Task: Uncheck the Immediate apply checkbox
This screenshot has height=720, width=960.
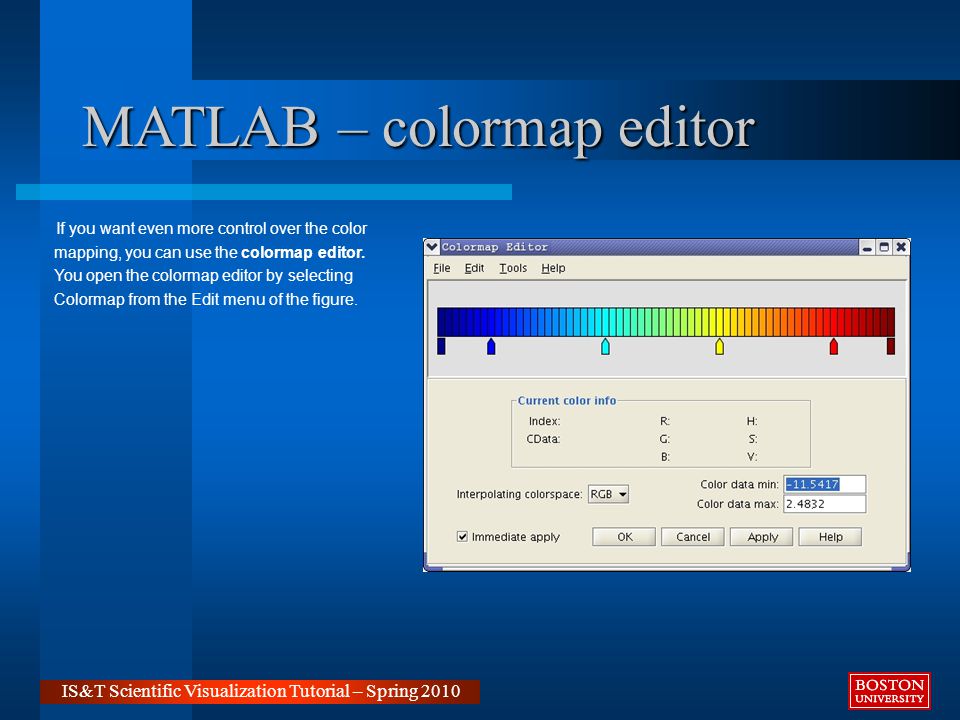Action: (x=462, y=537)
